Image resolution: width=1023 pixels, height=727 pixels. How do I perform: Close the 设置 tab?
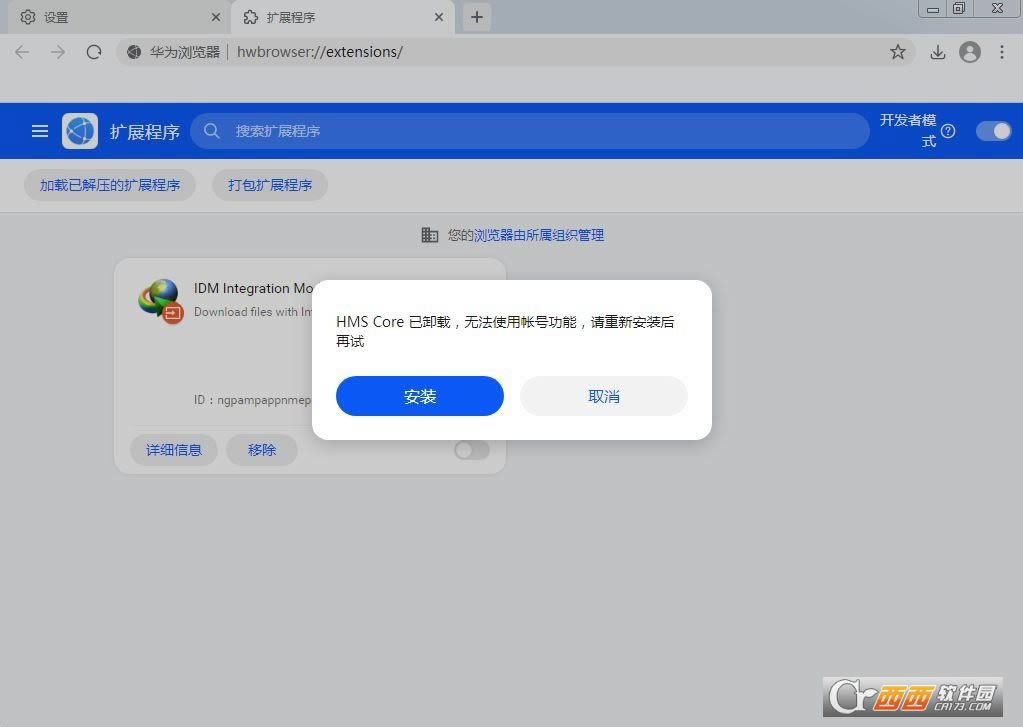(x=216, y=17)
